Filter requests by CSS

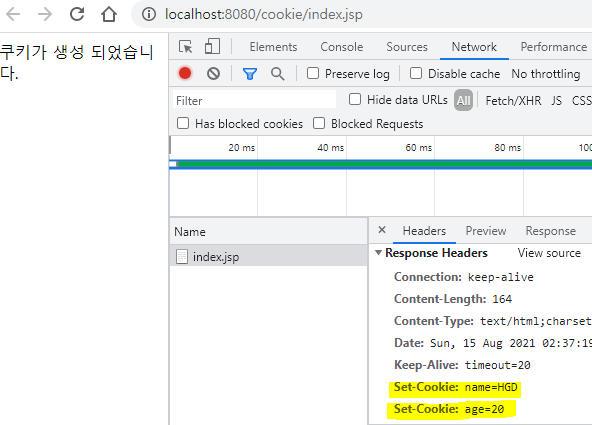point(581,100)
